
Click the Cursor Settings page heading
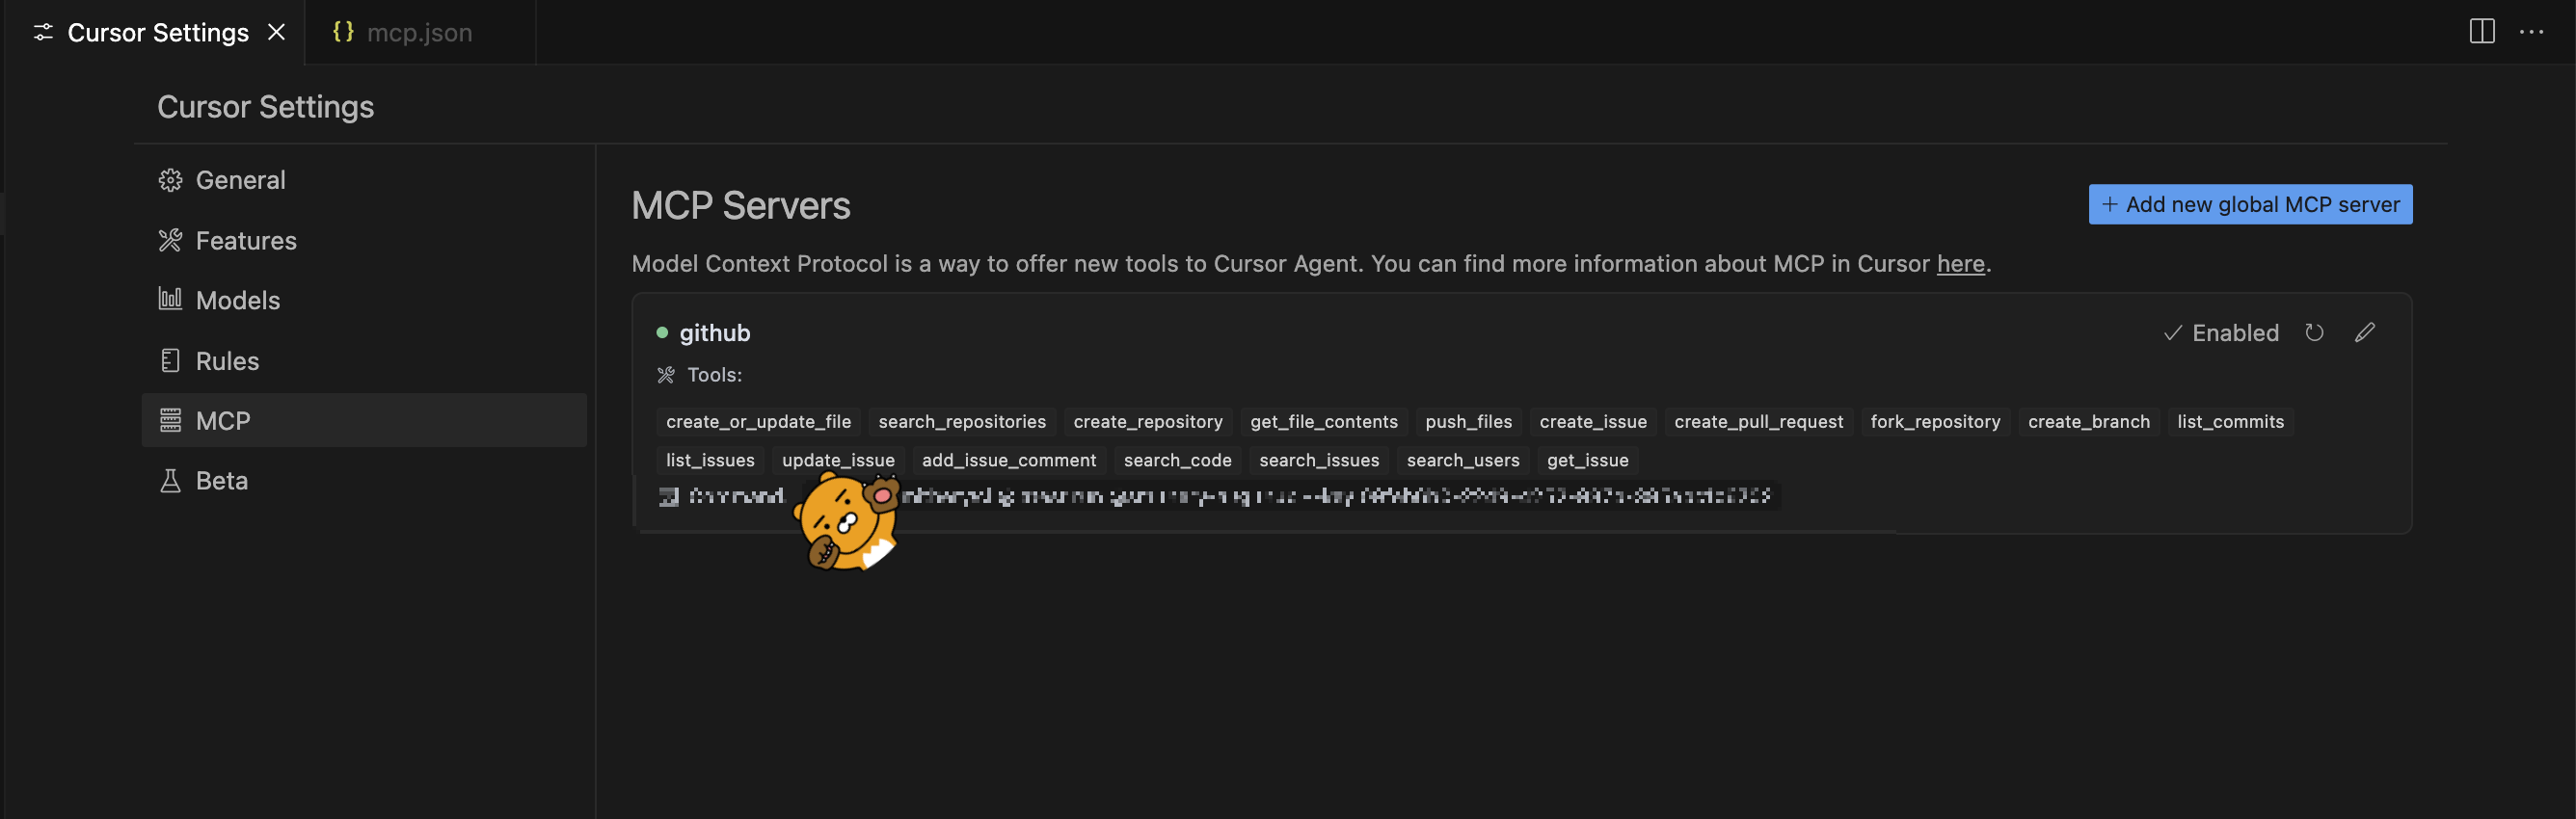(265, 107)
